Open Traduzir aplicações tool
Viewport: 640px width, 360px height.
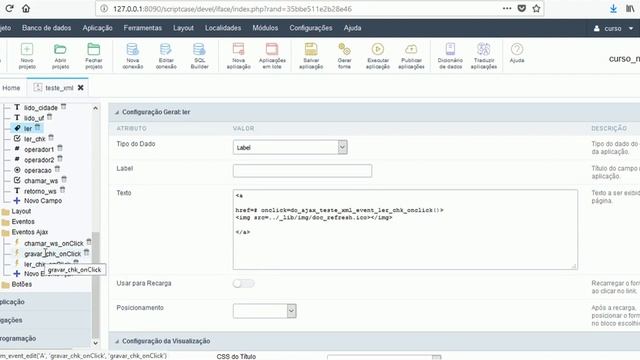tap(484, 56)
